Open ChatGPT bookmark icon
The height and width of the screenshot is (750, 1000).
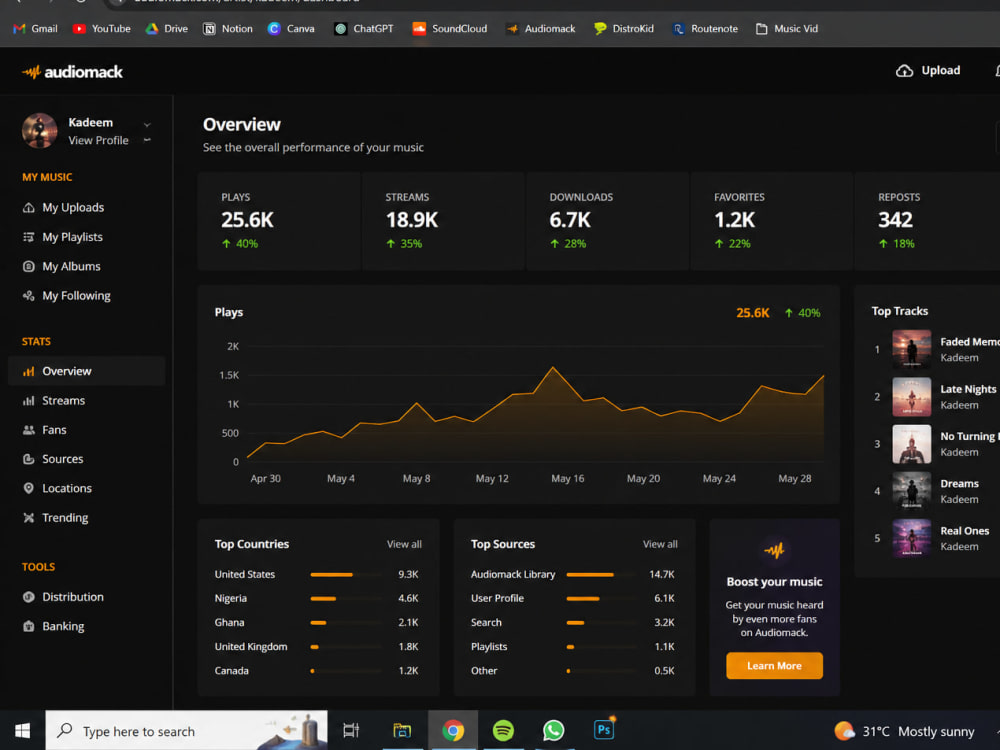(341, 29)
